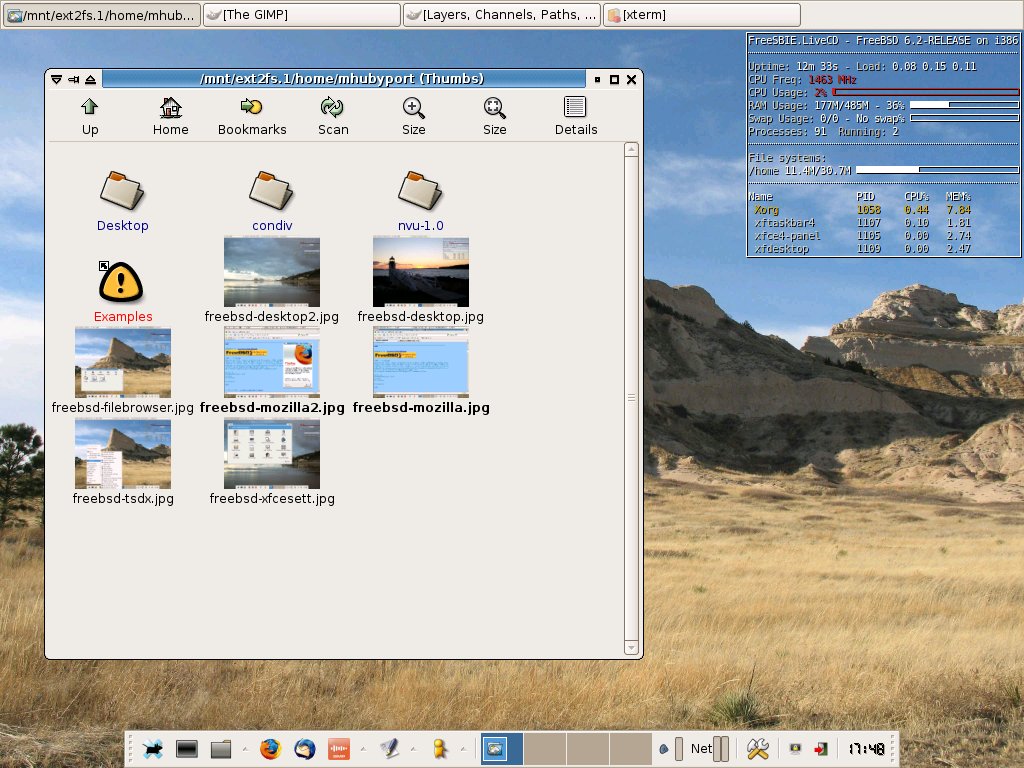Click the panel volume mixer slider

point(678,749)
